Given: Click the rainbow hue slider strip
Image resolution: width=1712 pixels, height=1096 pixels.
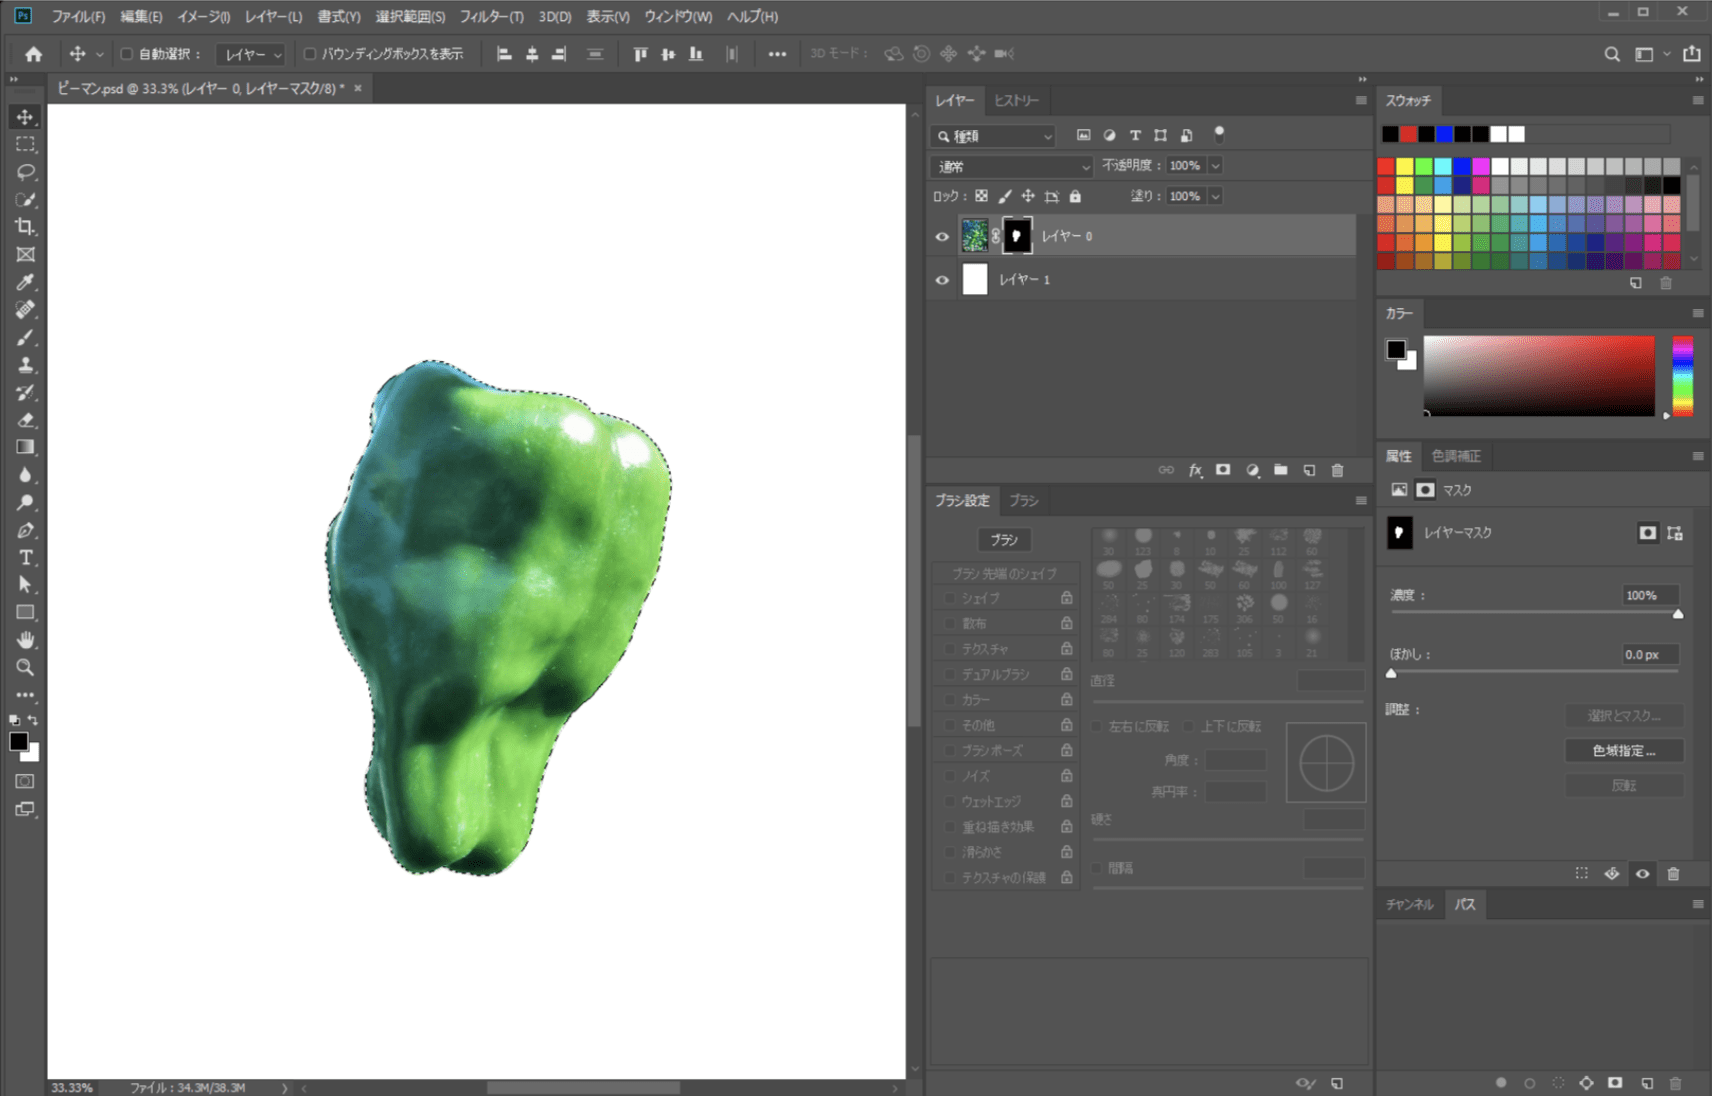Looking at the screenshot, I should tap(1683, 376).
